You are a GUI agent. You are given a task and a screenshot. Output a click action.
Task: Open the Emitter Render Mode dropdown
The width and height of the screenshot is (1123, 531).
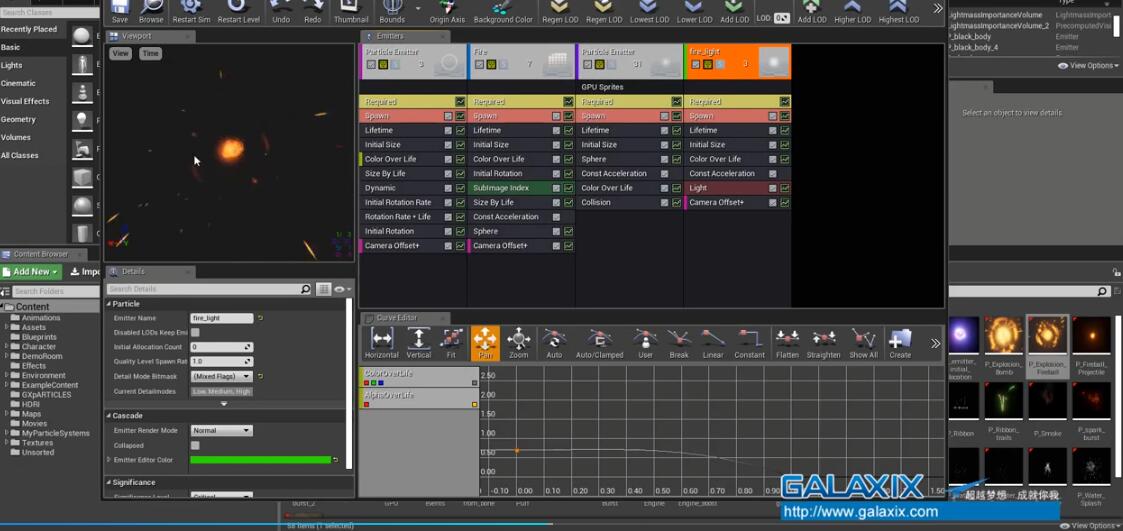(x=221, y=431)
